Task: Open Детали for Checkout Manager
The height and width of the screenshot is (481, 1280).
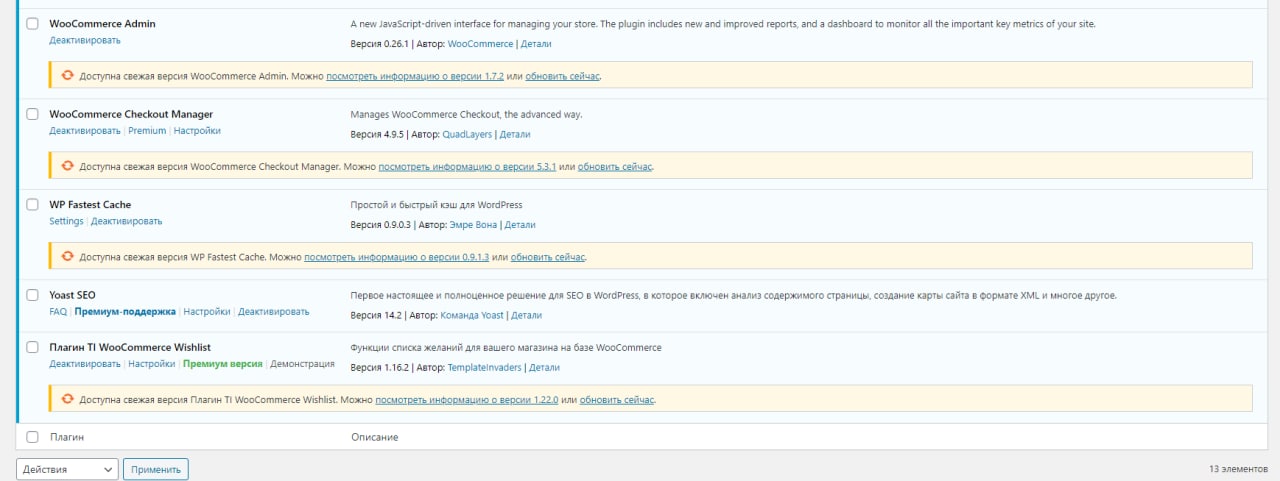Action: [515, 134]
